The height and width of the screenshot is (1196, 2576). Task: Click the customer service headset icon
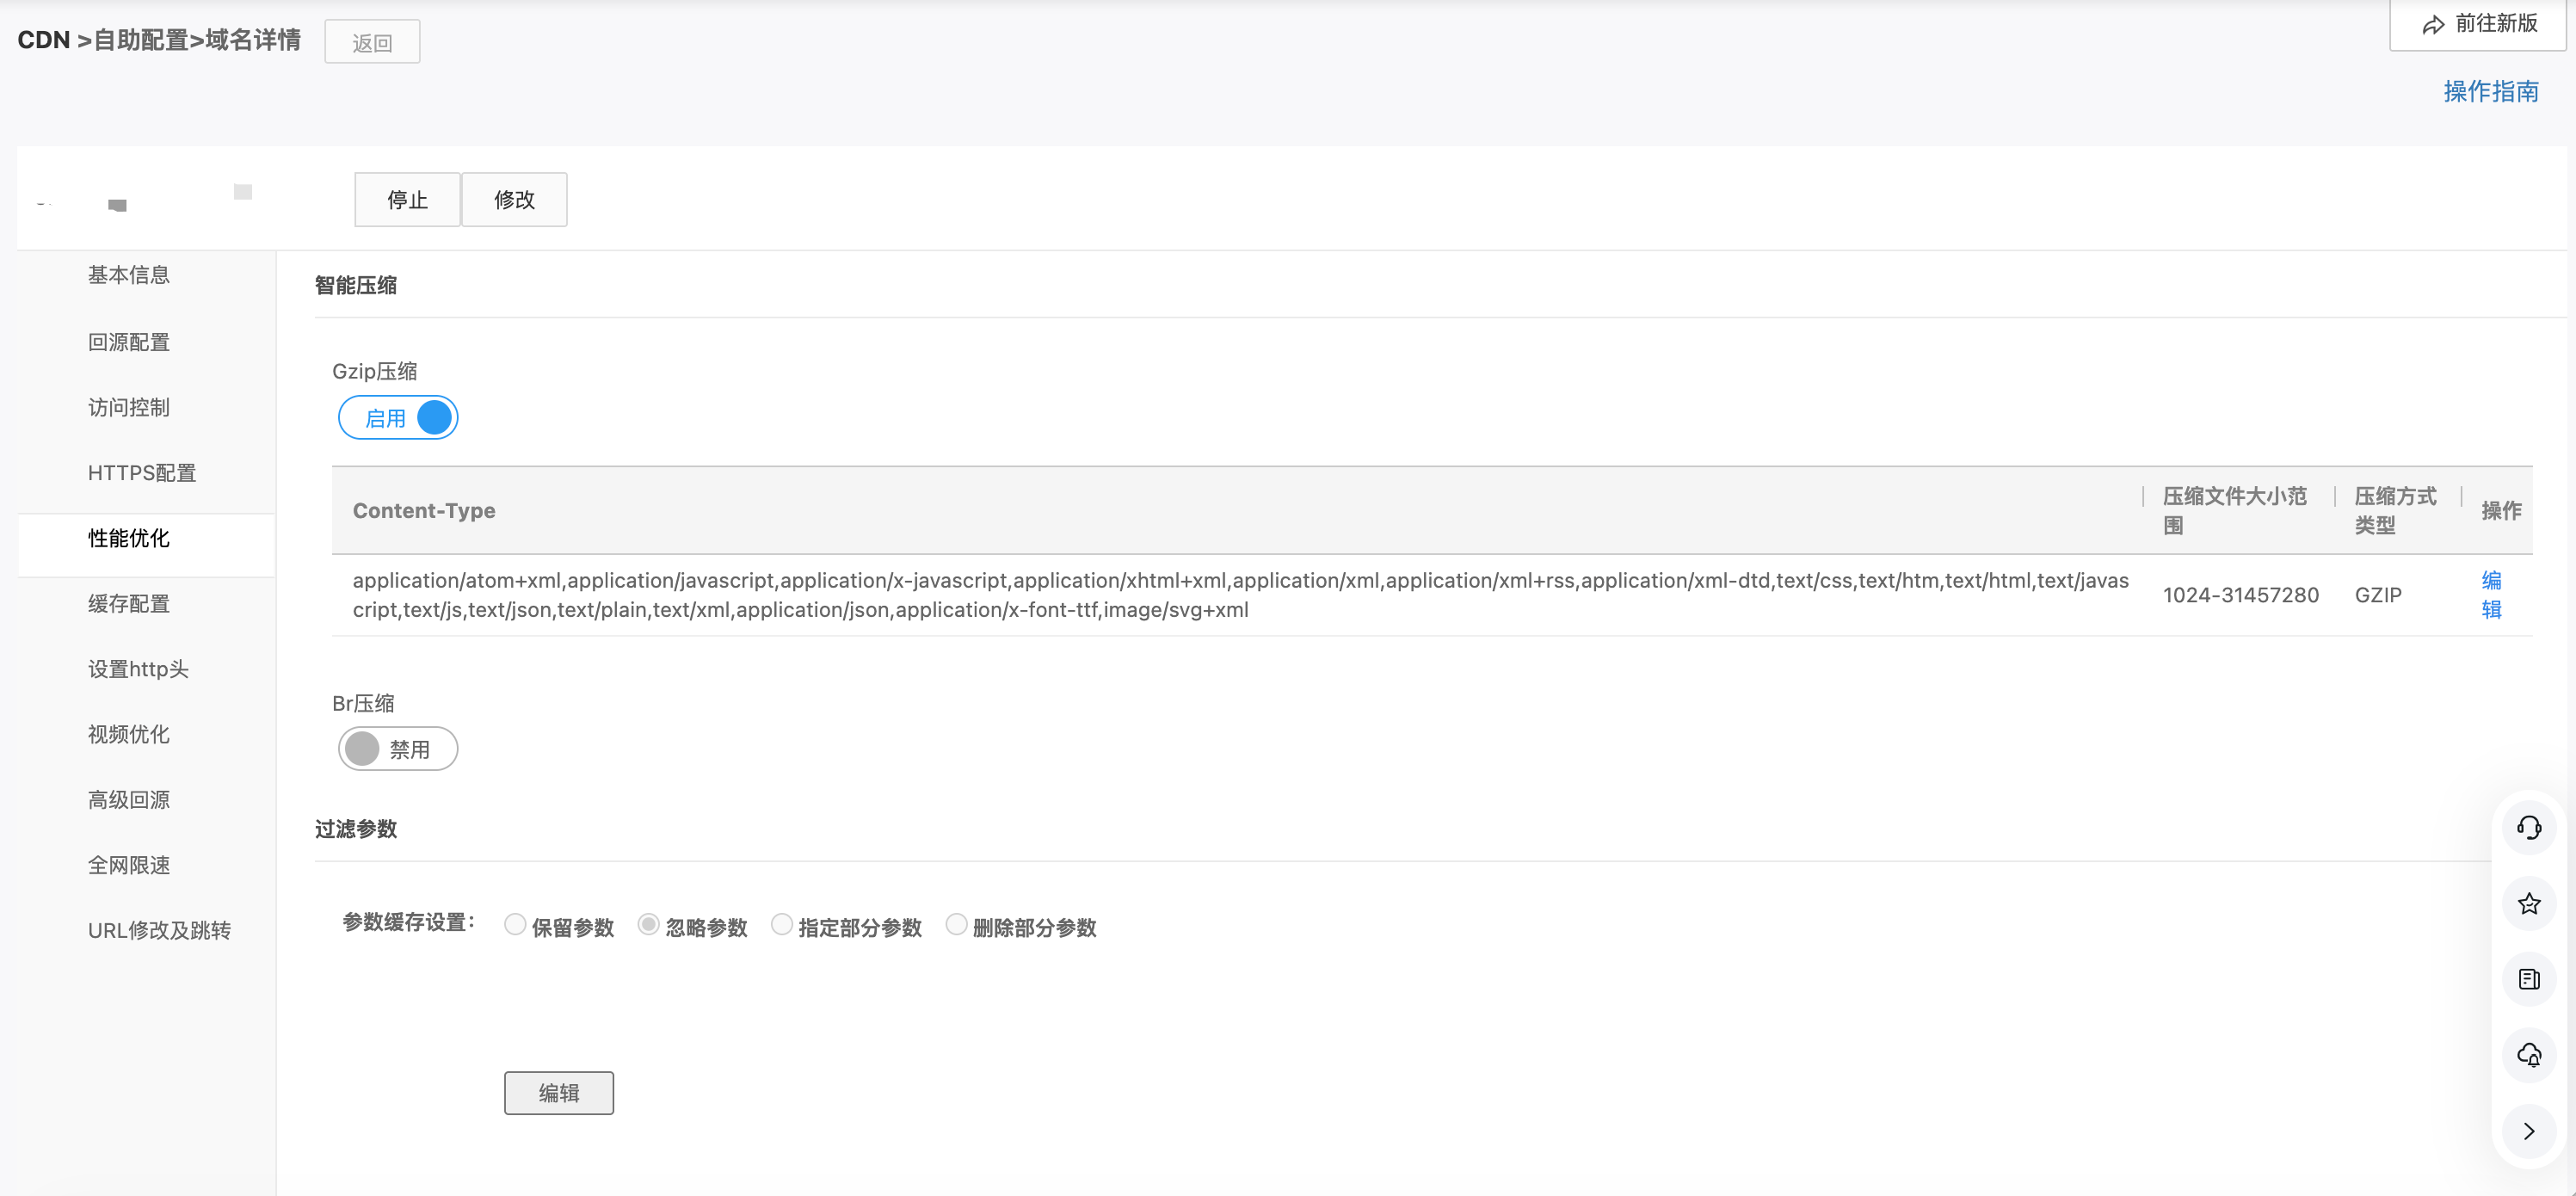click(x=2528, y=827)
